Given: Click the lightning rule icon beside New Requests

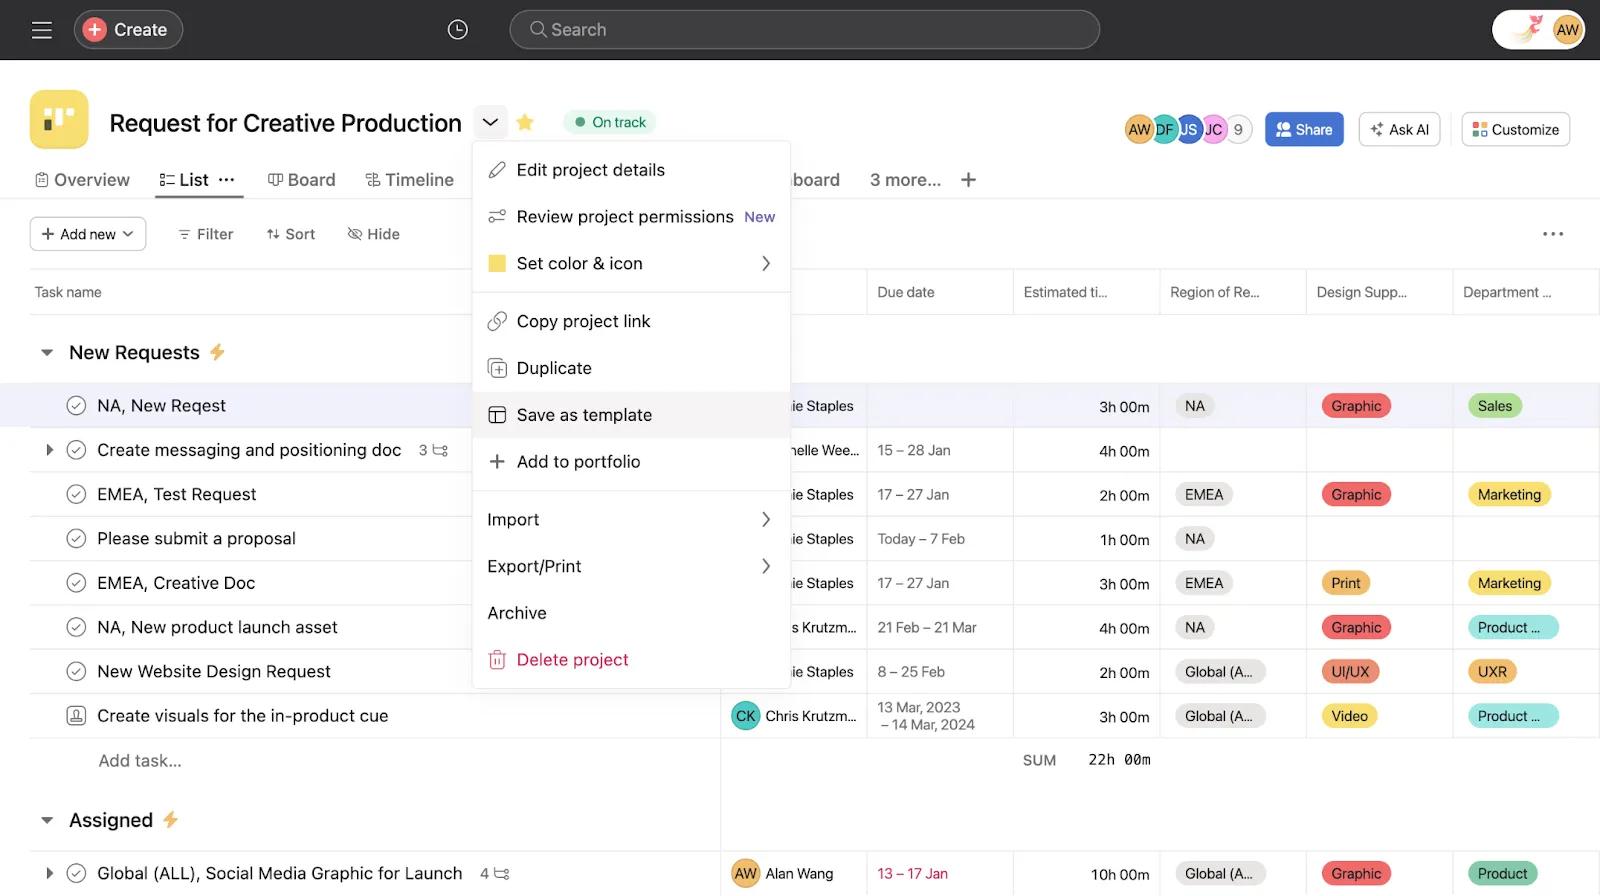Looking at the screenshot, I should point(217,352).
